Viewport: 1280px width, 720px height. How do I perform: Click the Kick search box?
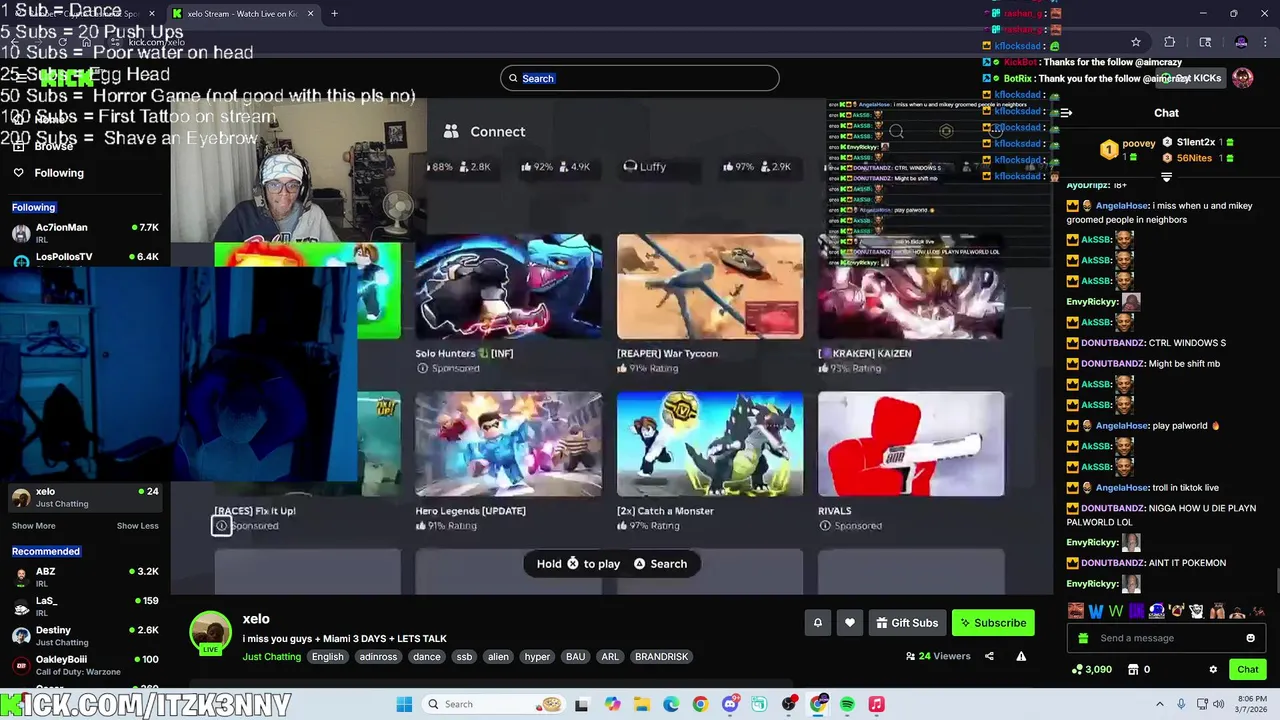point(639,78)
